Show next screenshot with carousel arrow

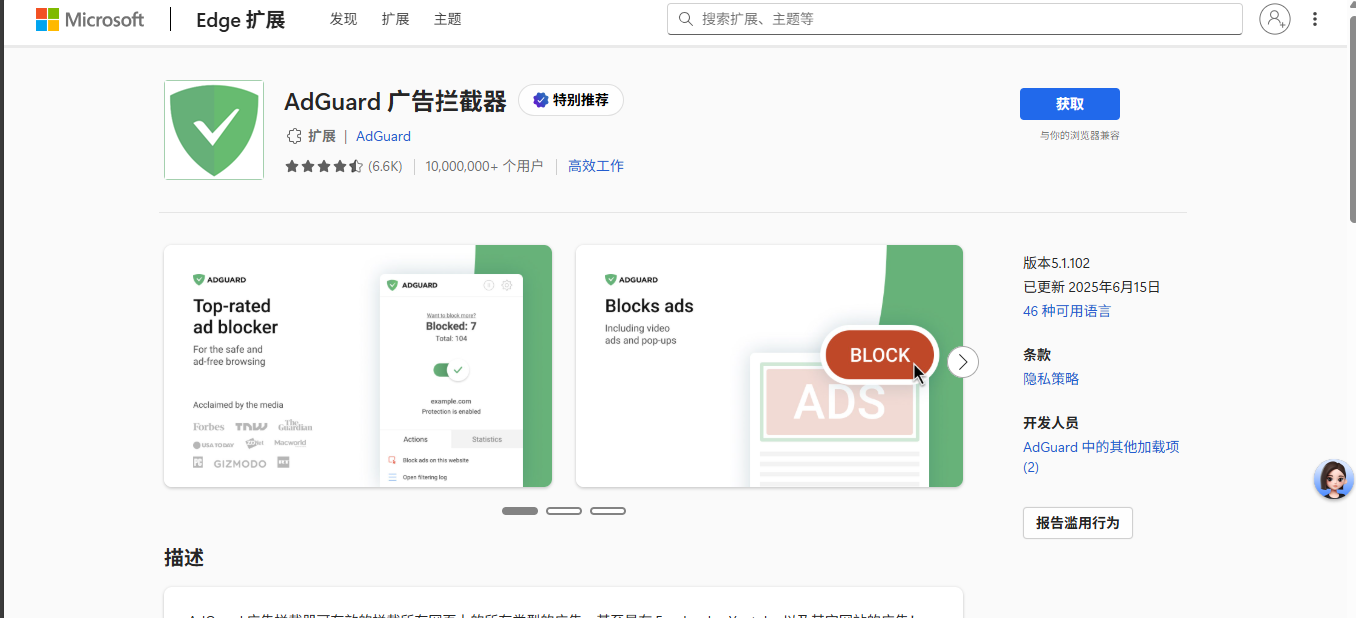click(x=963, y=362)
